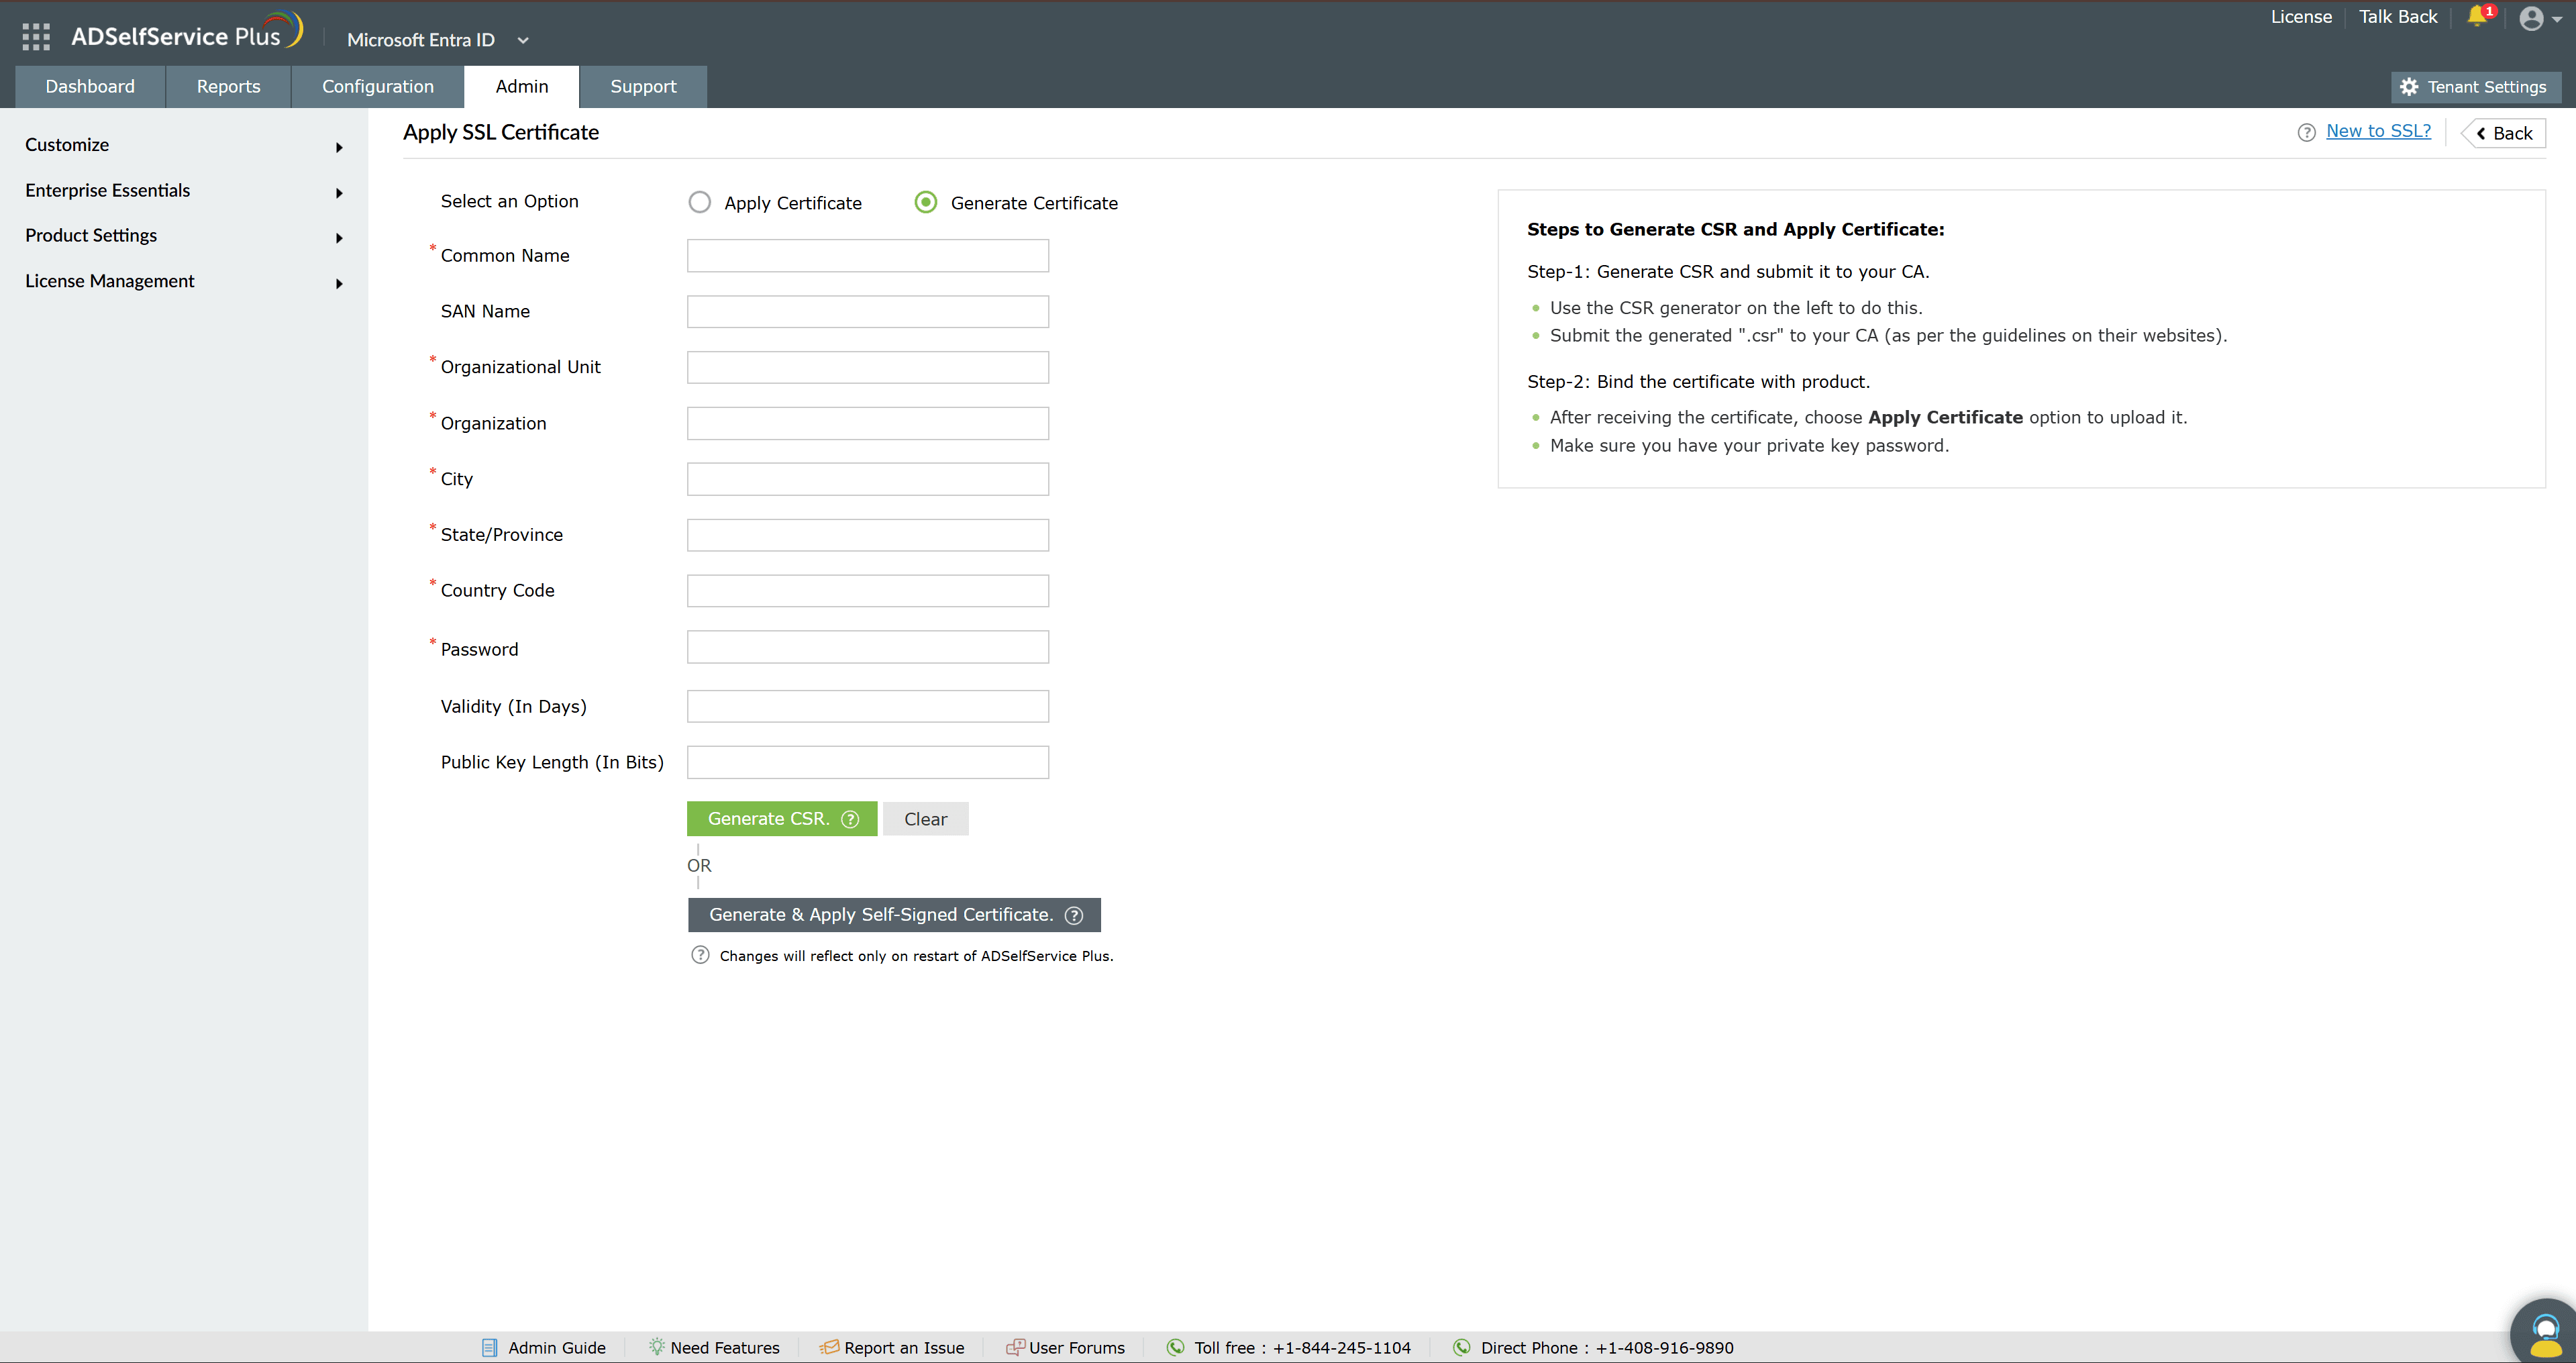Screen dimensions: 2576x1363
Task: Focus the Common Name input field
Action: pyautogui.click(x=868, y=256)
